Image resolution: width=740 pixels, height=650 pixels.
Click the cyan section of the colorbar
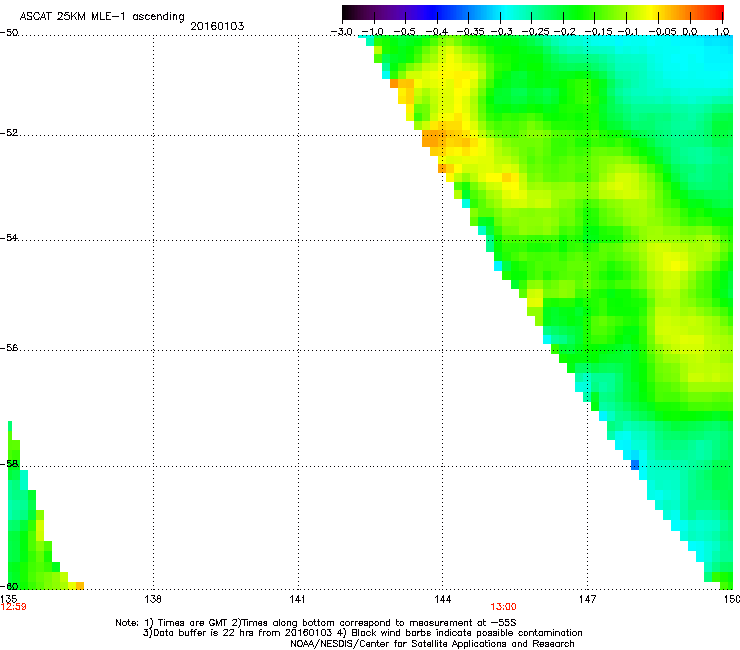point(503,12)
